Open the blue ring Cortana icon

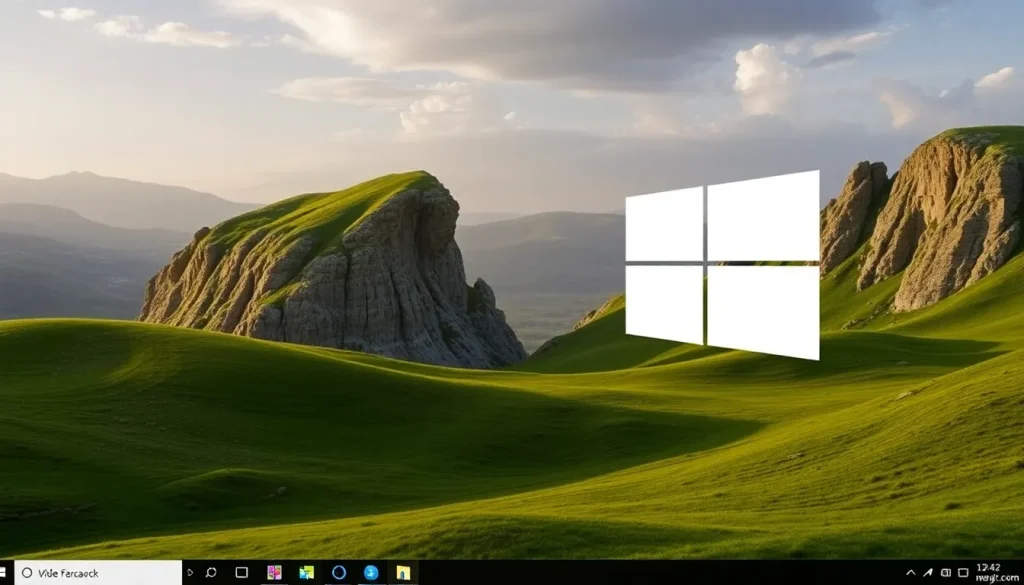pyautogui.click(x=338, y=573)
